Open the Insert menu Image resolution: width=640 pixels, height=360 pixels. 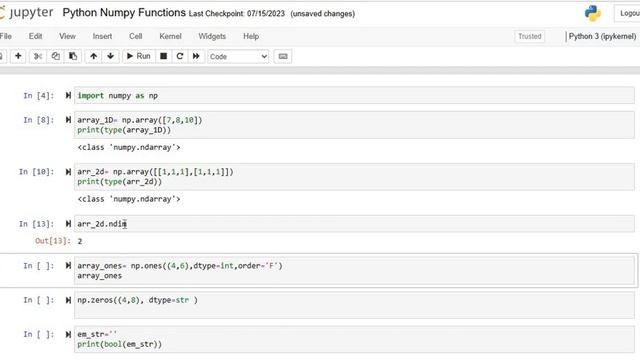102,36
